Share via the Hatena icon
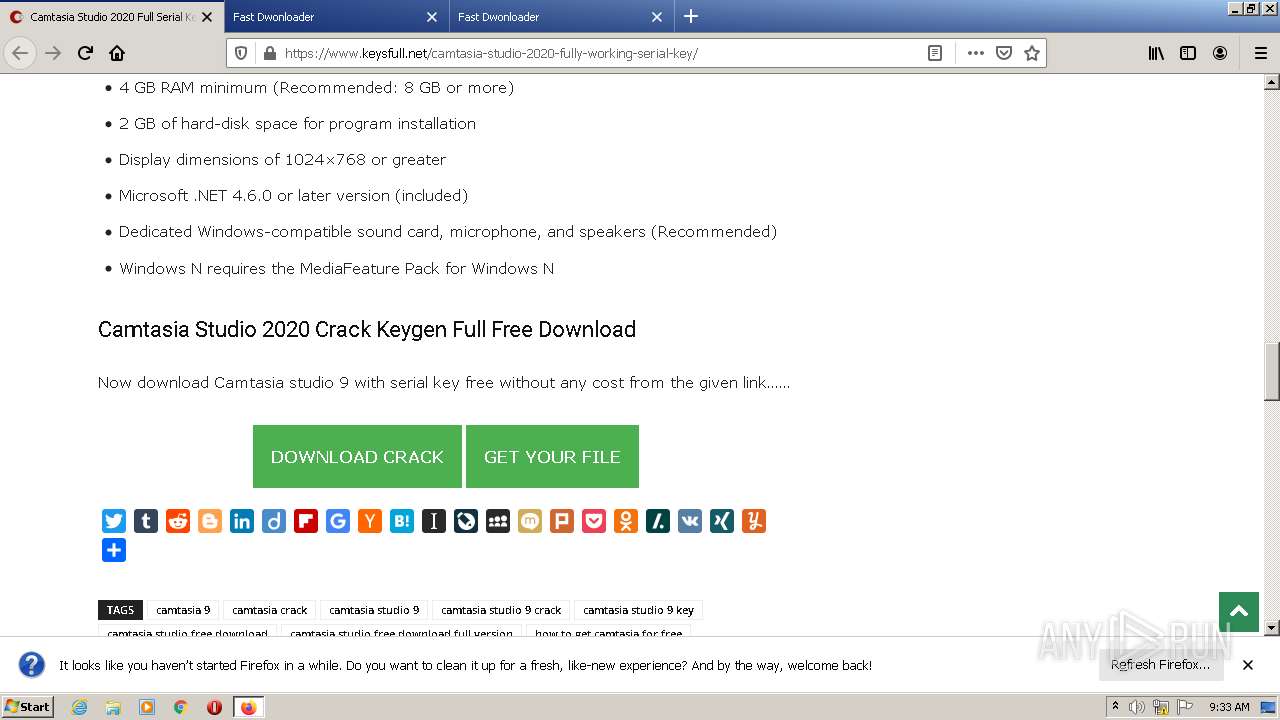Image resolution: width=1280 pixels, height=720 pixels. [x=402, y=521]
